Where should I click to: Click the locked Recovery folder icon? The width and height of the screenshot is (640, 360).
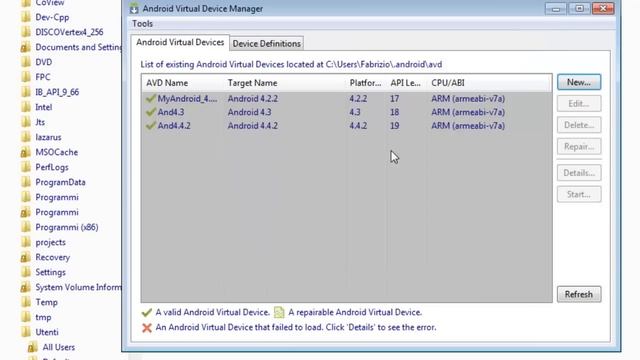26,257
